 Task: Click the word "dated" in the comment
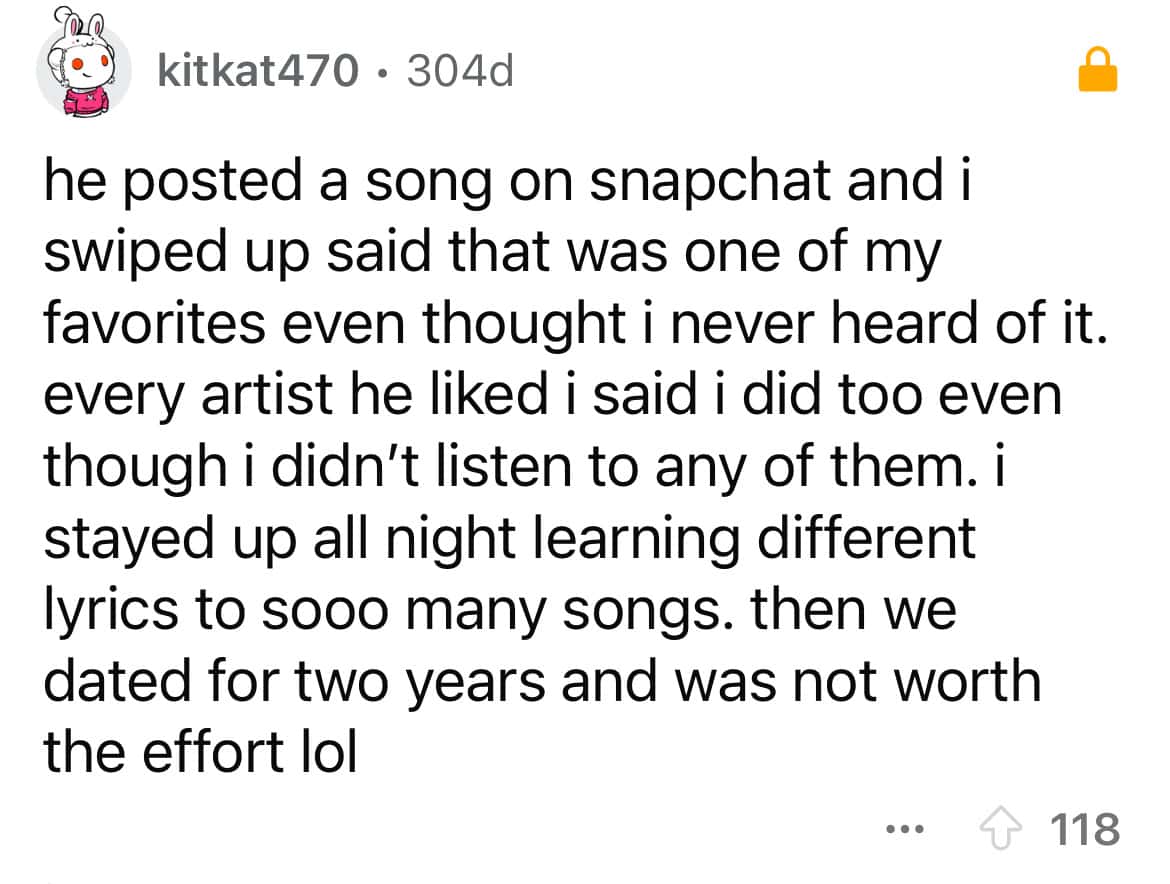[115, 682]
